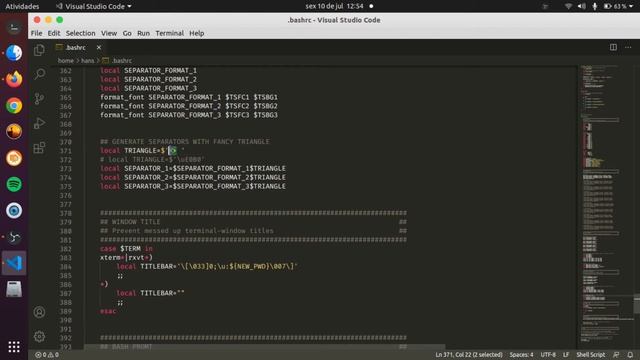This screenshot has width=640, height=360.
Task: Open Atividades overview
Action: click(22, 6)
